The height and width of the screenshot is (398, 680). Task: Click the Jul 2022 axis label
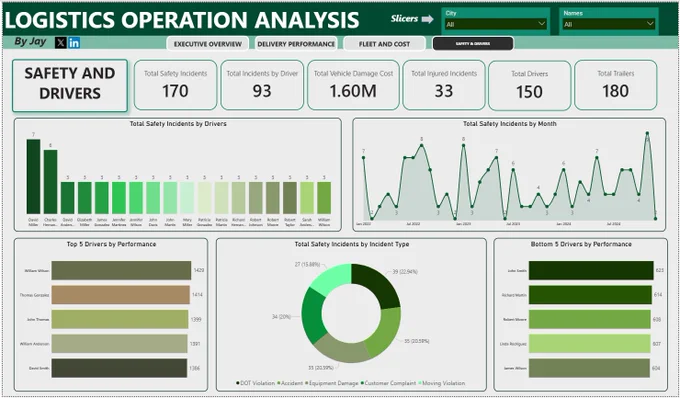tap(413, 224)
